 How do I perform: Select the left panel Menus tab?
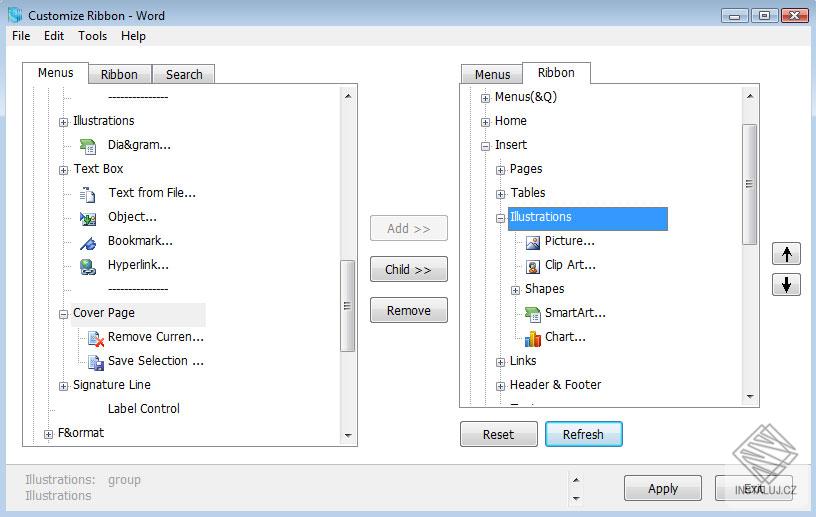coord(55,73)
